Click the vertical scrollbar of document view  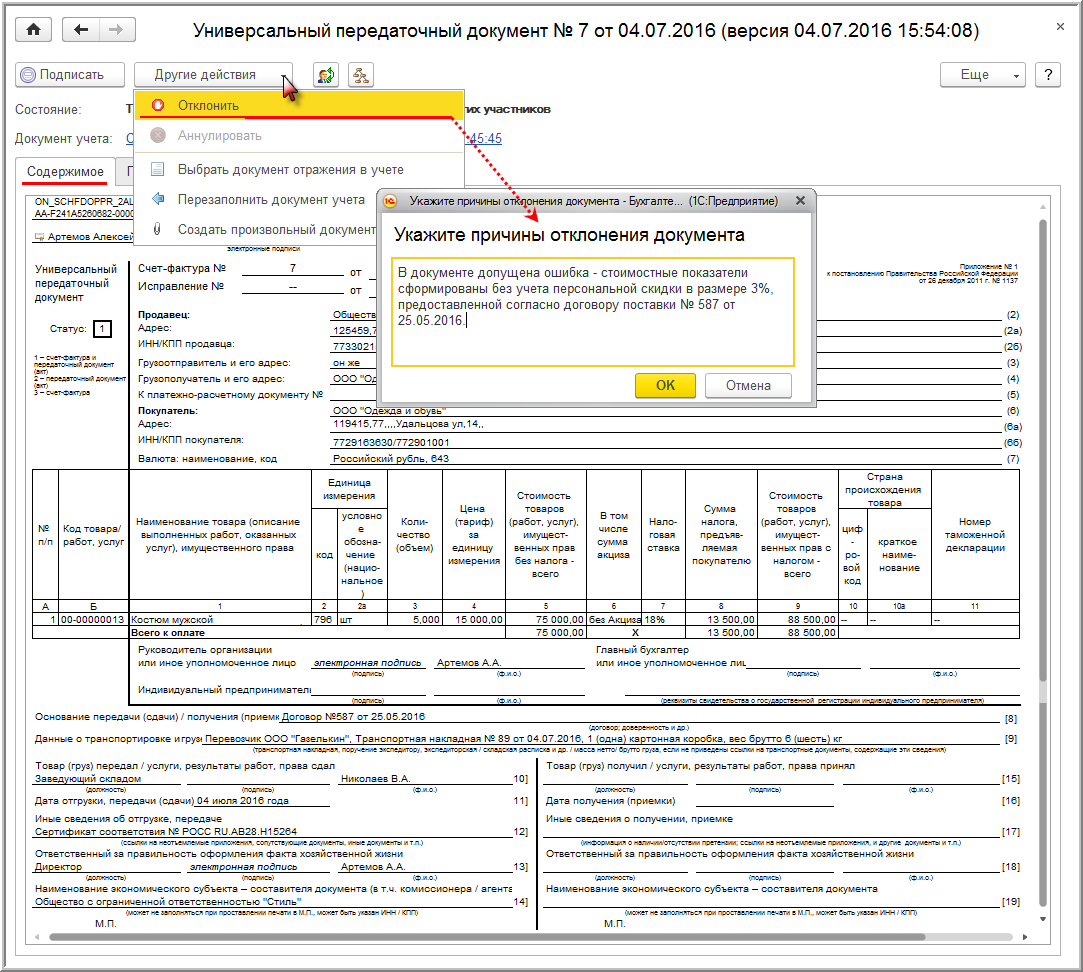coord(1043,449)
